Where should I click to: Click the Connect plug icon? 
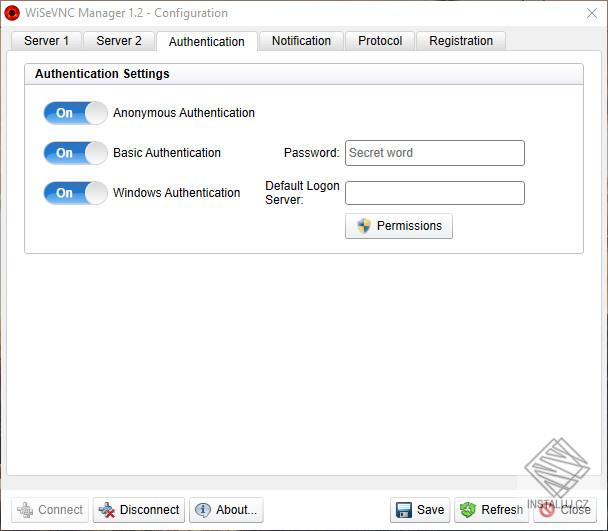tap(25, 510)
